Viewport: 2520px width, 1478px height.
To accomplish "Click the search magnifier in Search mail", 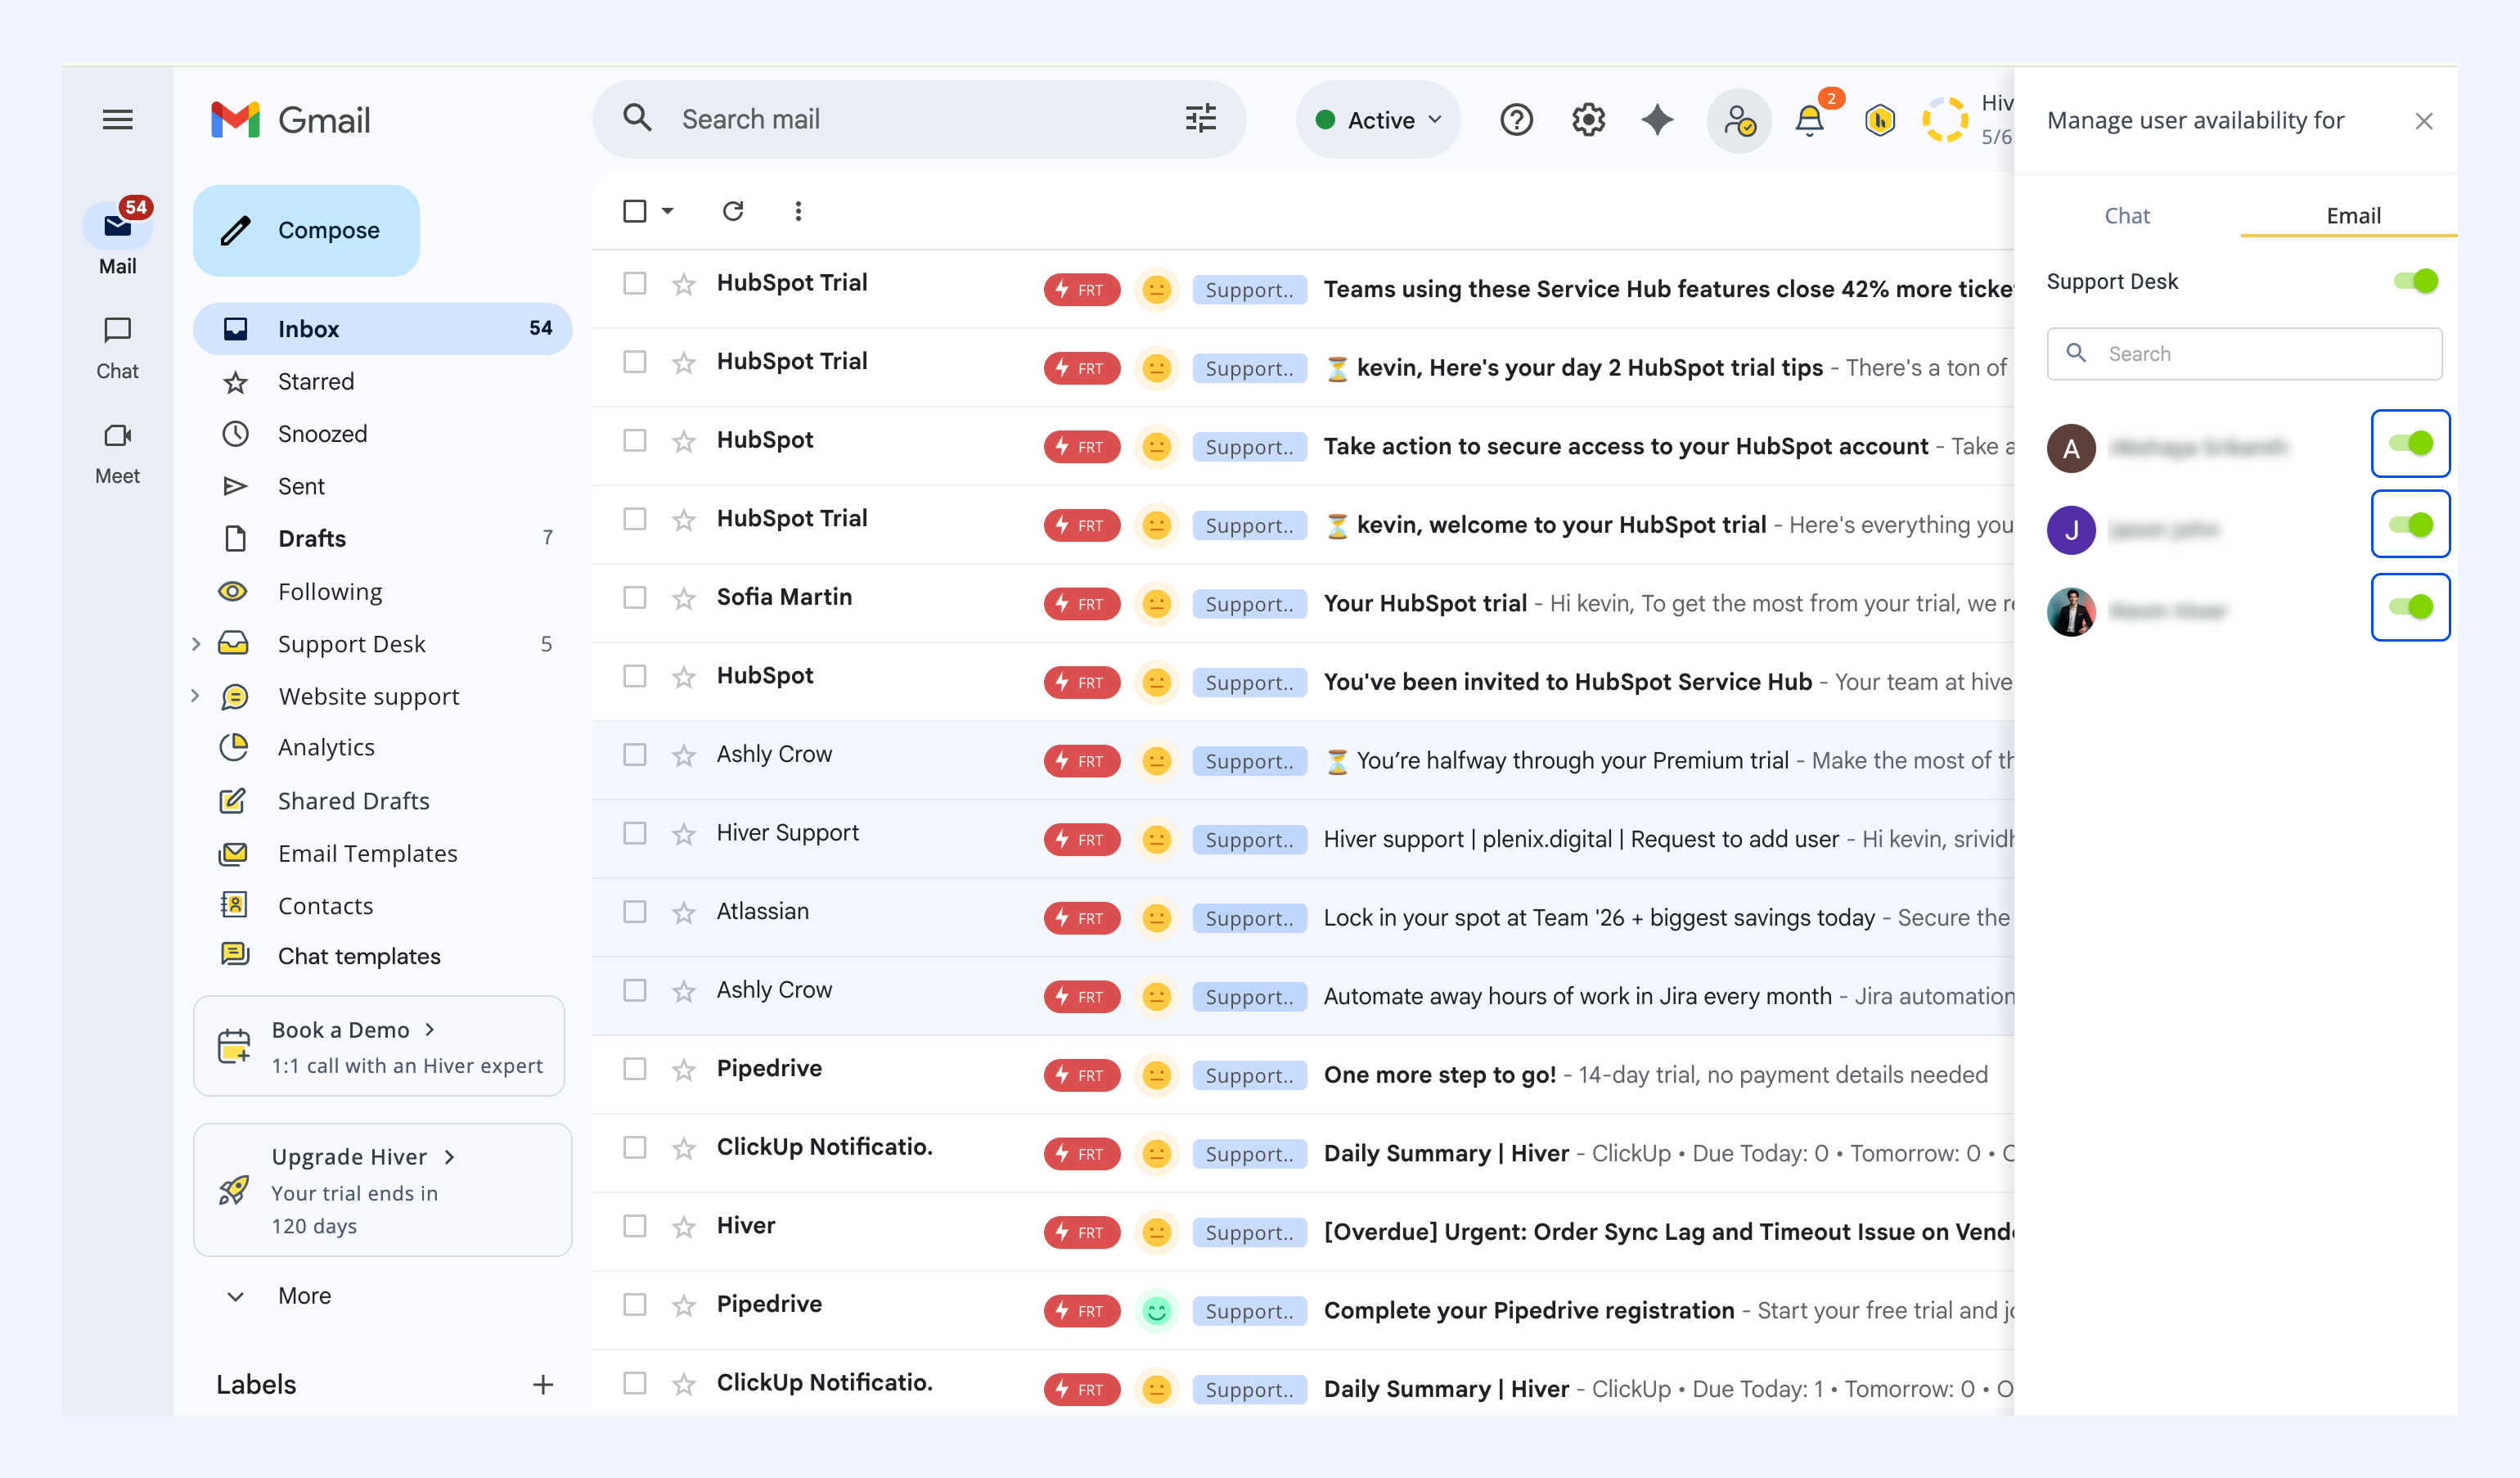I will coord(637,119).
